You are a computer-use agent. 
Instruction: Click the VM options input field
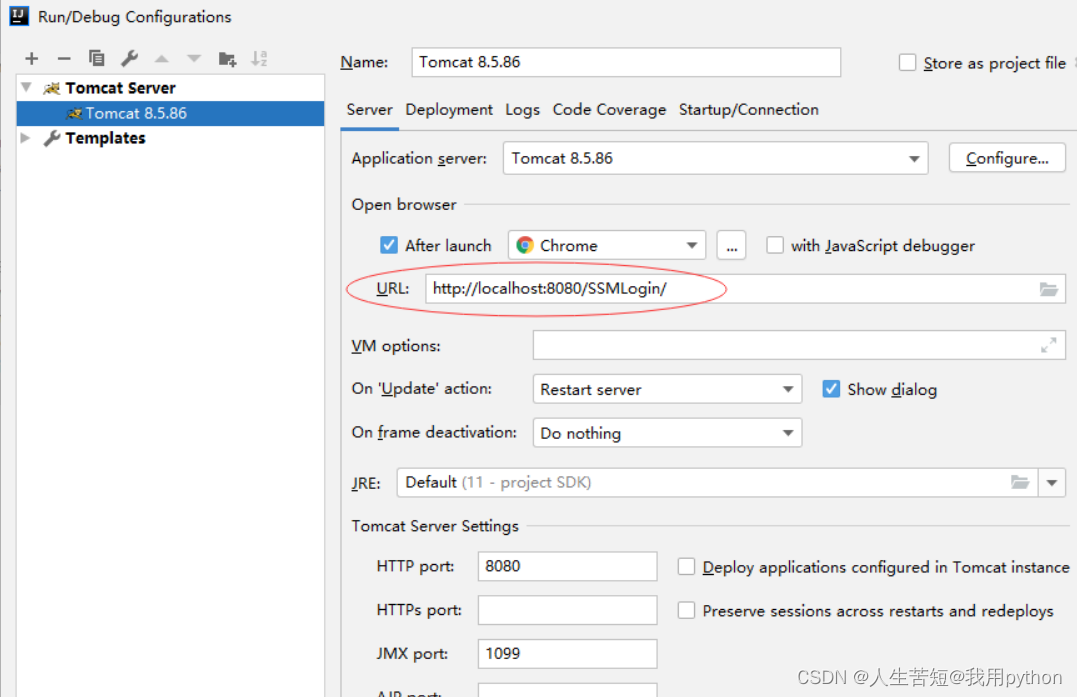point(799,345)
